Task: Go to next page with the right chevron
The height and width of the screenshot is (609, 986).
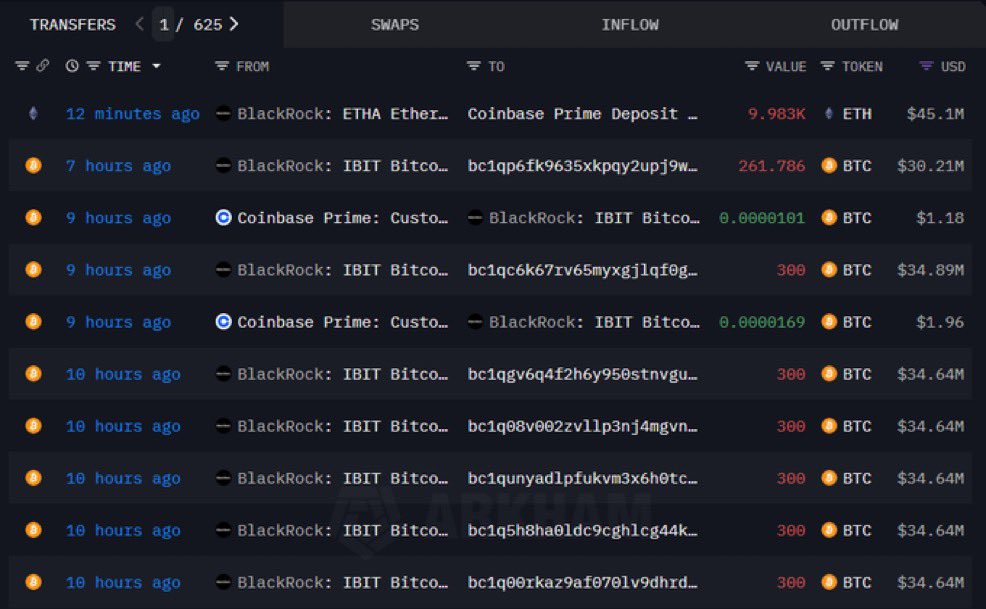Action: [233, 24]
